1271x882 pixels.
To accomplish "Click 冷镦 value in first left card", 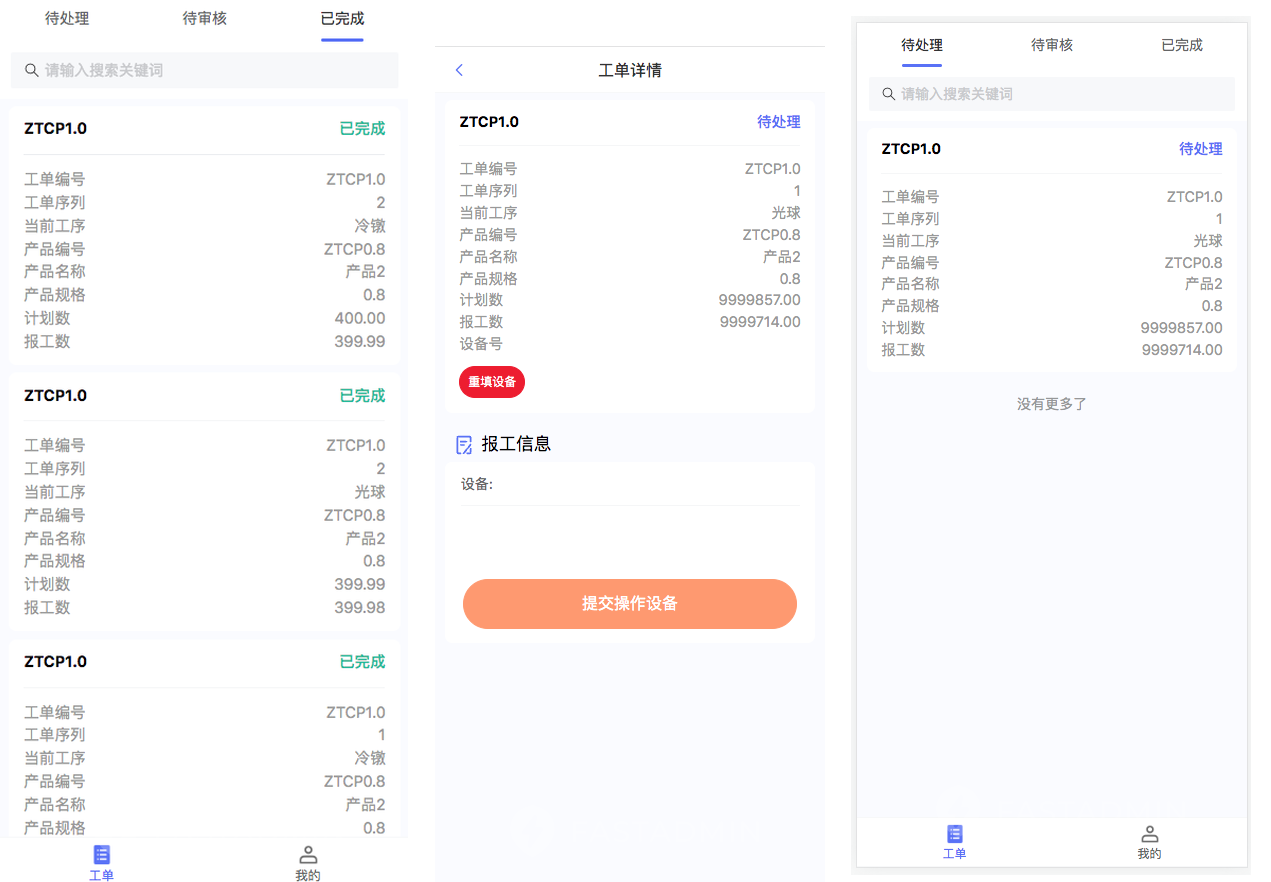I will pyautogui.click(x=370, y=226).
